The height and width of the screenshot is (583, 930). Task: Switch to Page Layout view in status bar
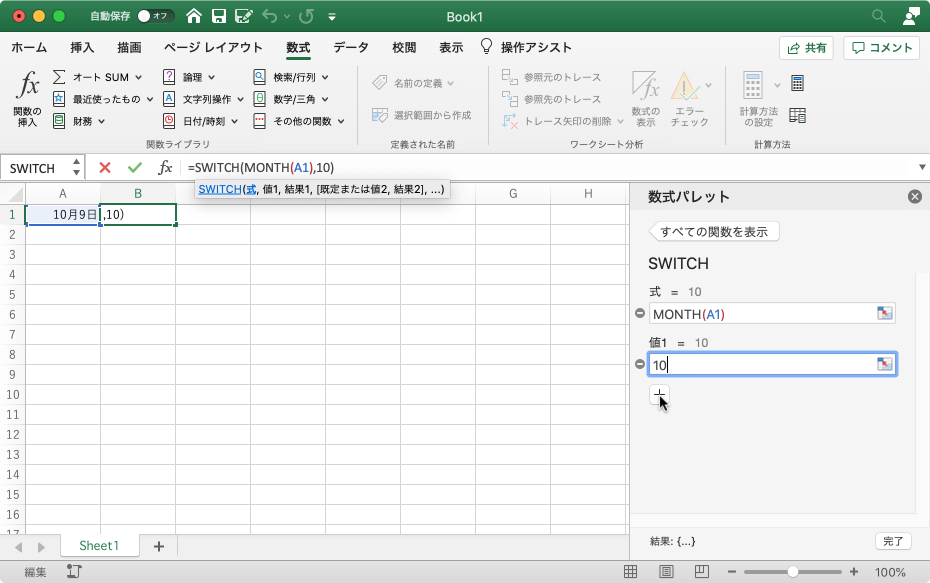click(x=667, y=572)
